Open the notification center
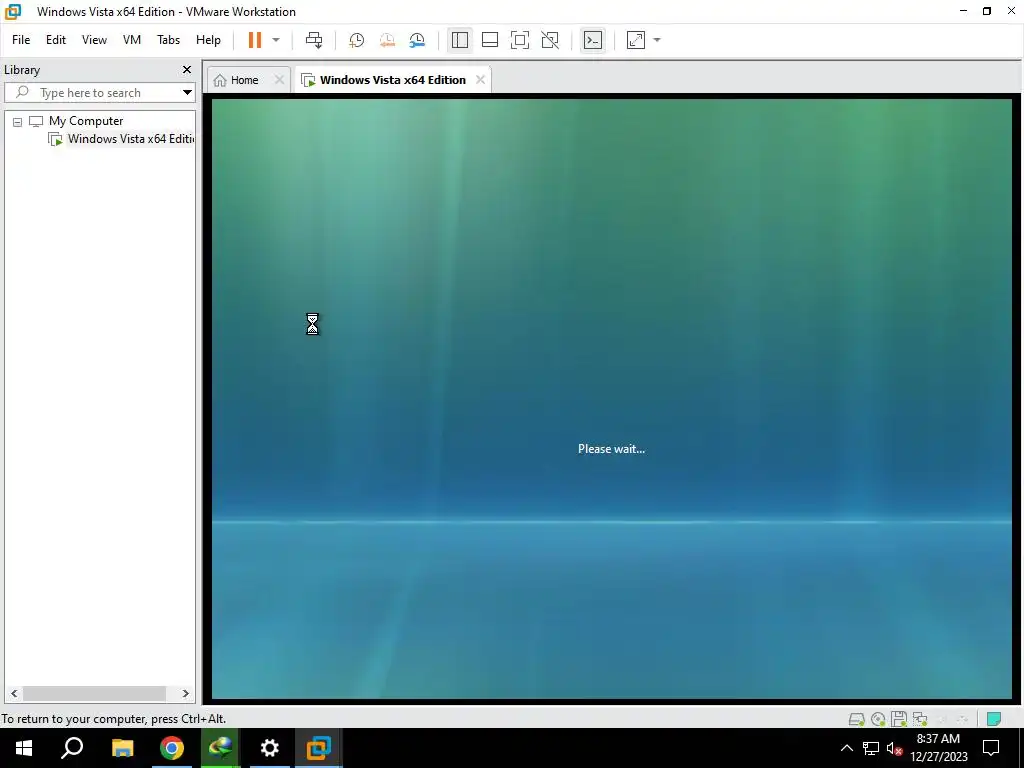The height and width of the screenshot is (768, 1024). [991, 748]
